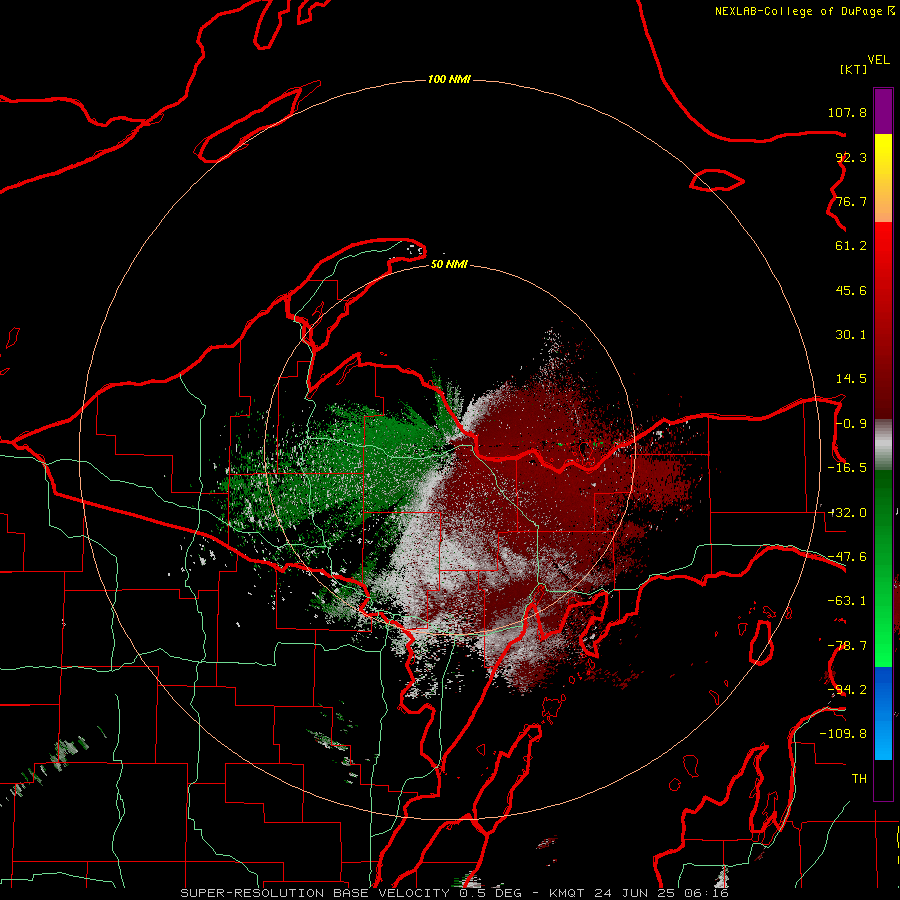The width and height of the screenshot is (900, 900).
Task: Click the 30.1 velocity scale value
Action: (851, 335)
